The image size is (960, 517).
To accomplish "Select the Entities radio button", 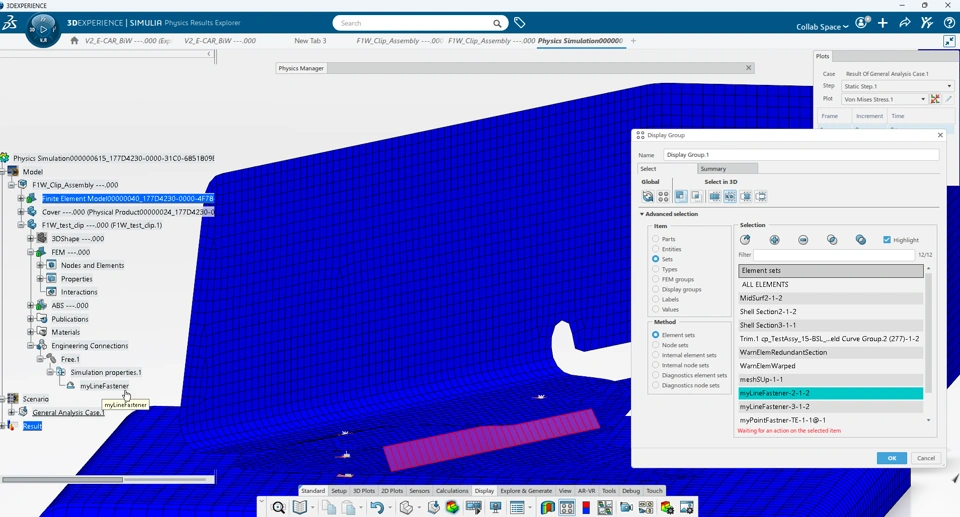I will pyautogui.click(x=656, y=249).
